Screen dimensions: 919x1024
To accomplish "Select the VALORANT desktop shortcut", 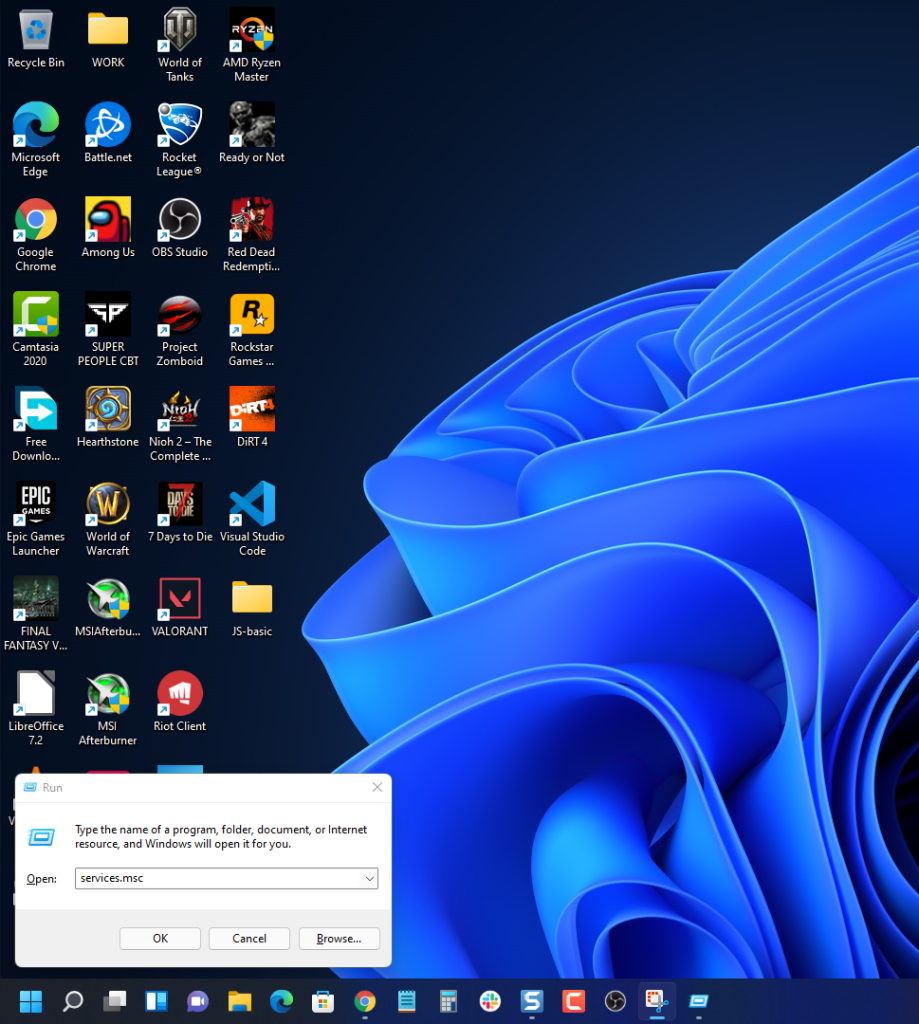I will [180, 607].
